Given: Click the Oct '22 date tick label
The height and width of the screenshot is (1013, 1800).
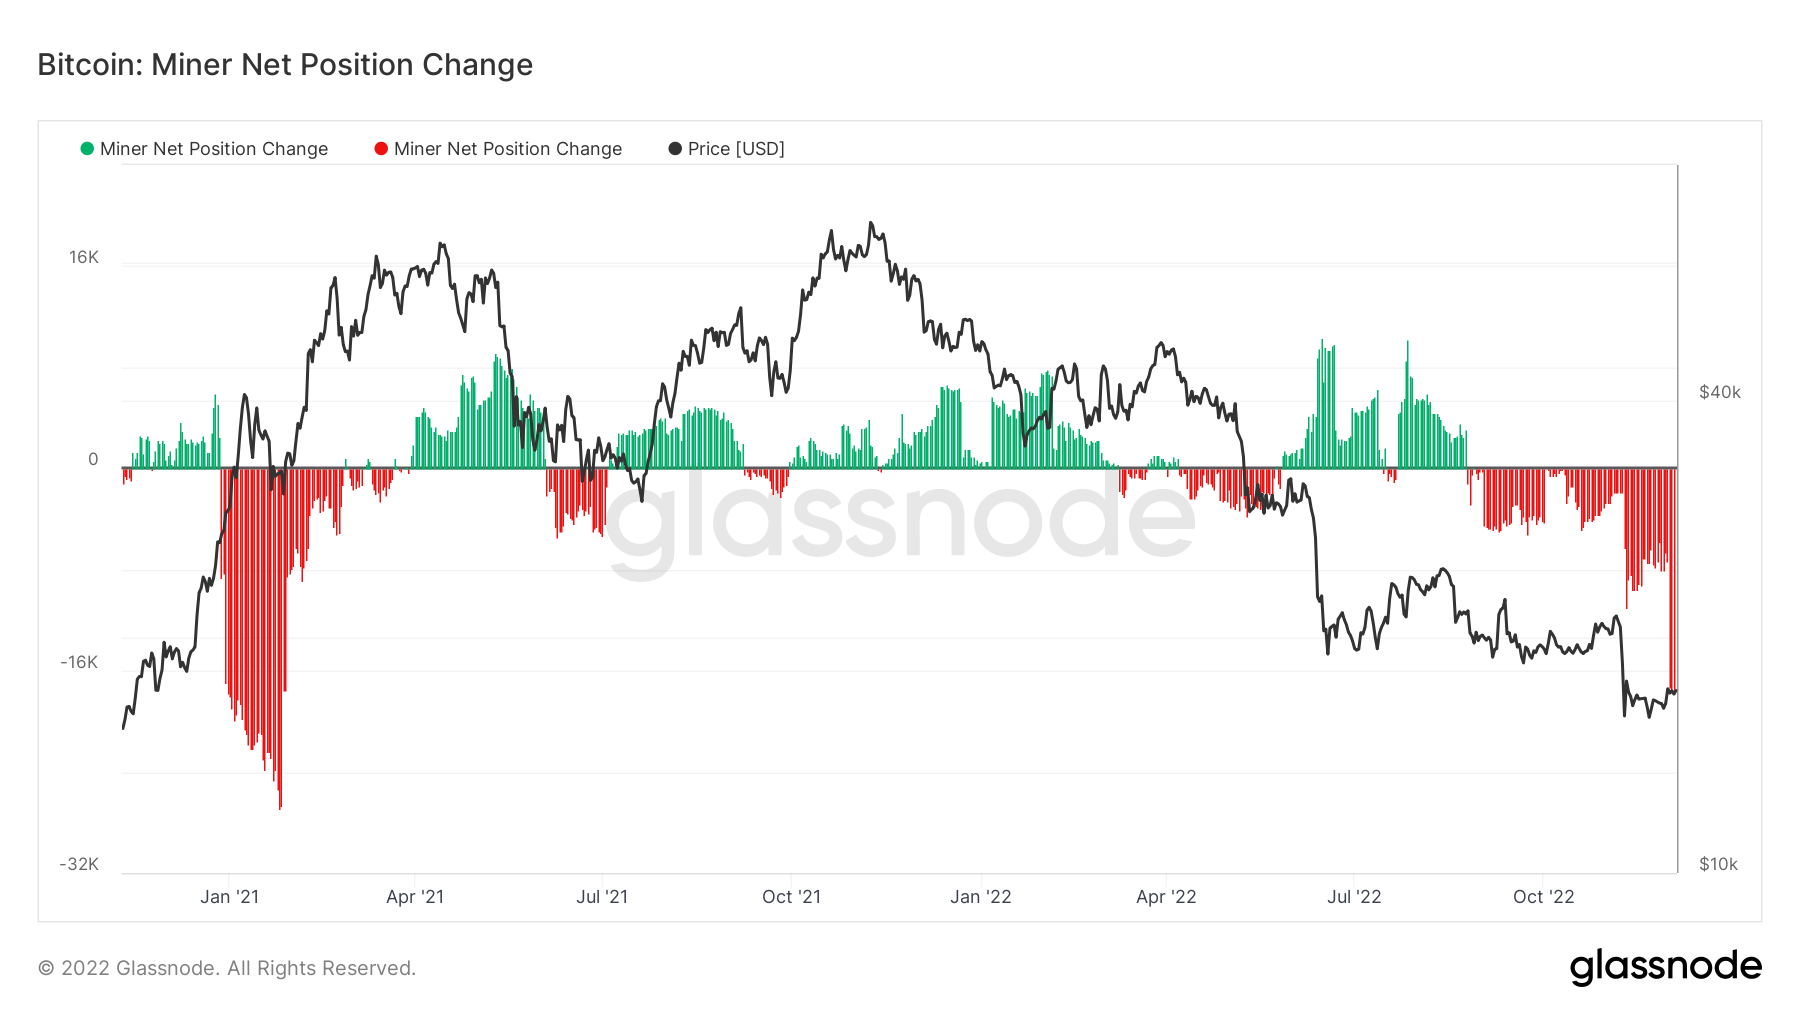Looking at the screenshot, I should (1543, 897).
